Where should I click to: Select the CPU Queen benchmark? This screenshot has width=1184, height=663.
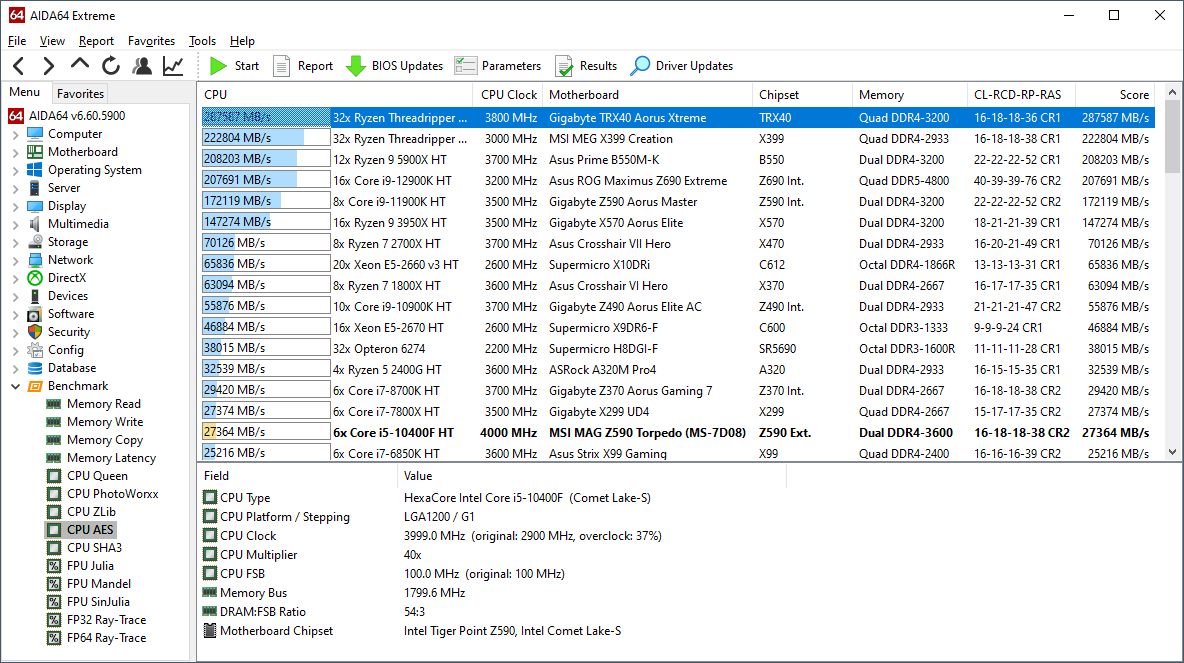[x=96, y=476]
